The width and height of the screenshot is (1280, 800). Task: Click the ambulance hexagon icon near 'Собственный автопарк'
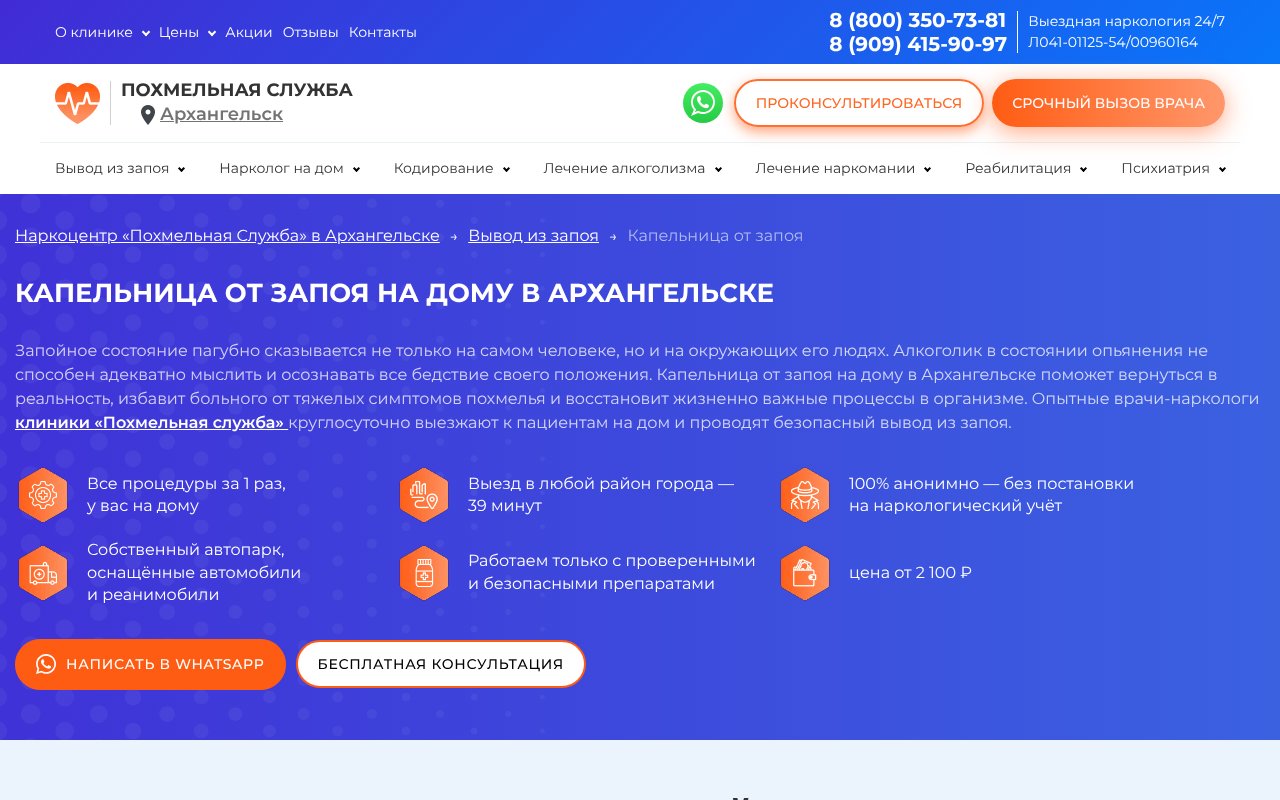pos(43,572)
